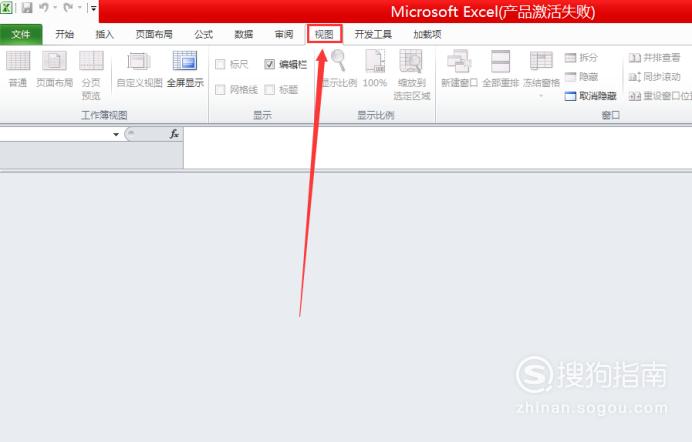692x442 pixels.
Task: Click inside the formula bar input
Action: pyautogui.click(x=437, y=147)
